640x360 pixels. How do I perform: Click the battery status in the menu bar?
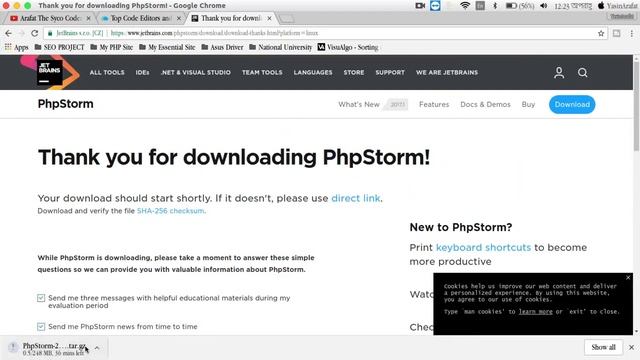[520, 6]
